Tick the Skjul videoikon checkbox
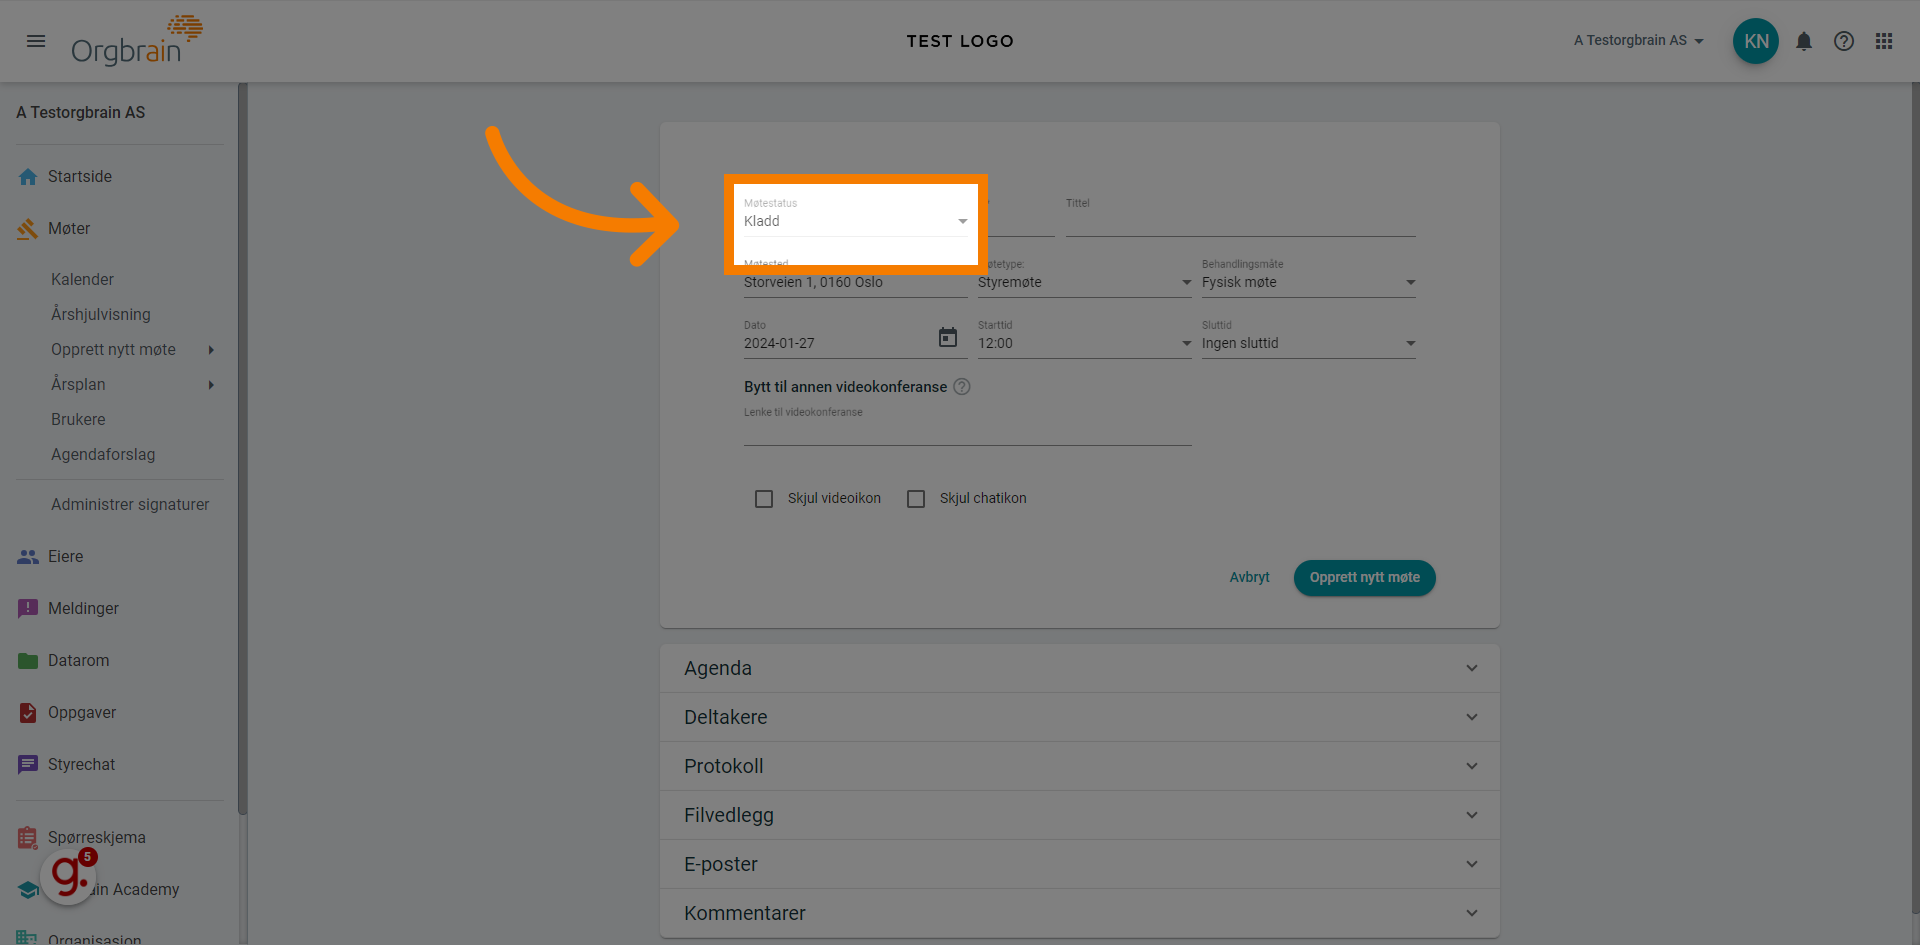This screenshot has width=1920, height=945. coord(764,499)
